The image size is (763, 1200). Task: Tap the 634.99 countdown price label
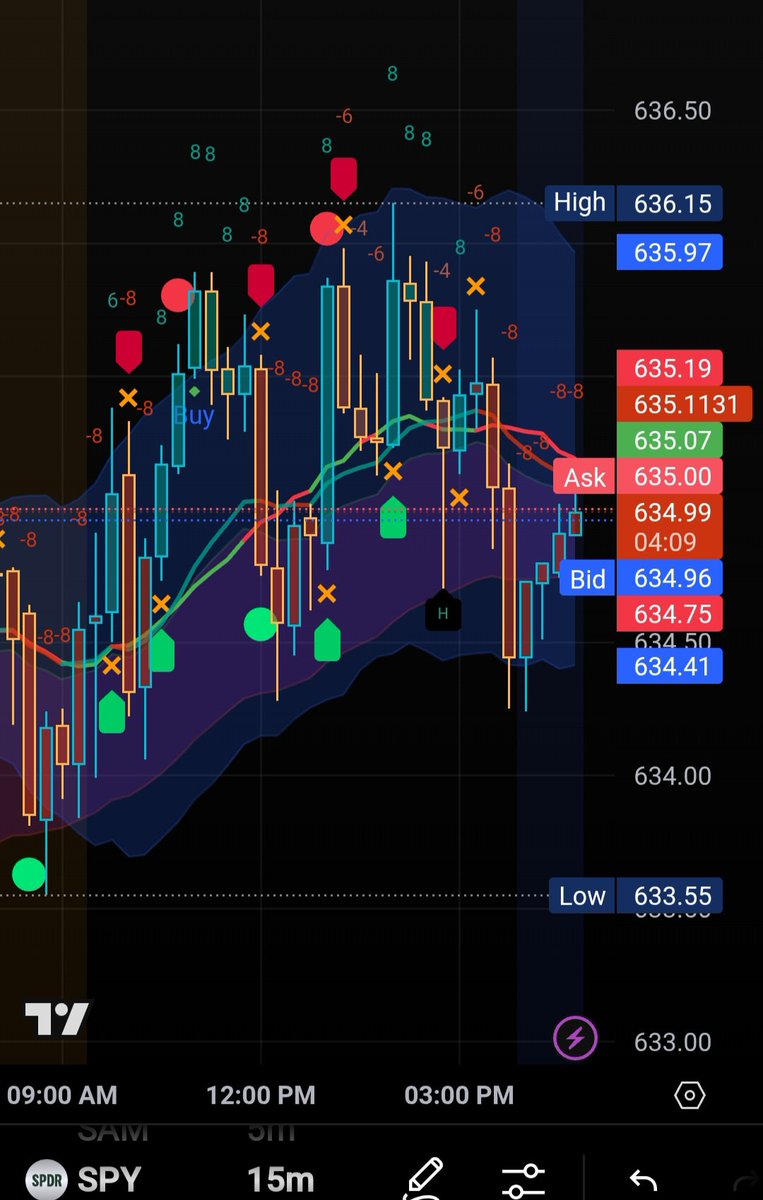[670, 528]
